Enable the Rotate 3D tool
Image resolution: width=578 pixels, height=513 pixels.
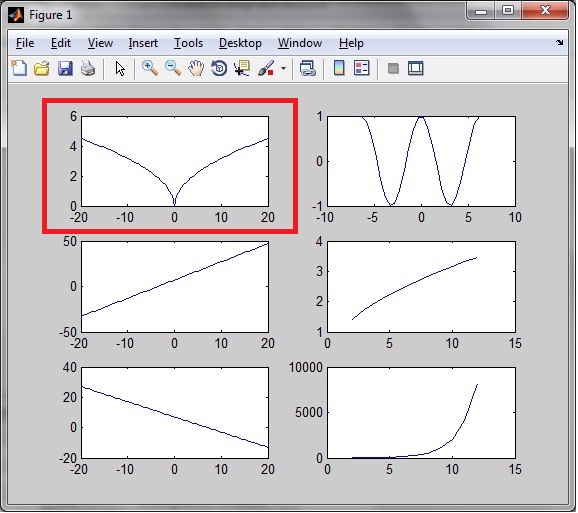pos(219,69)
